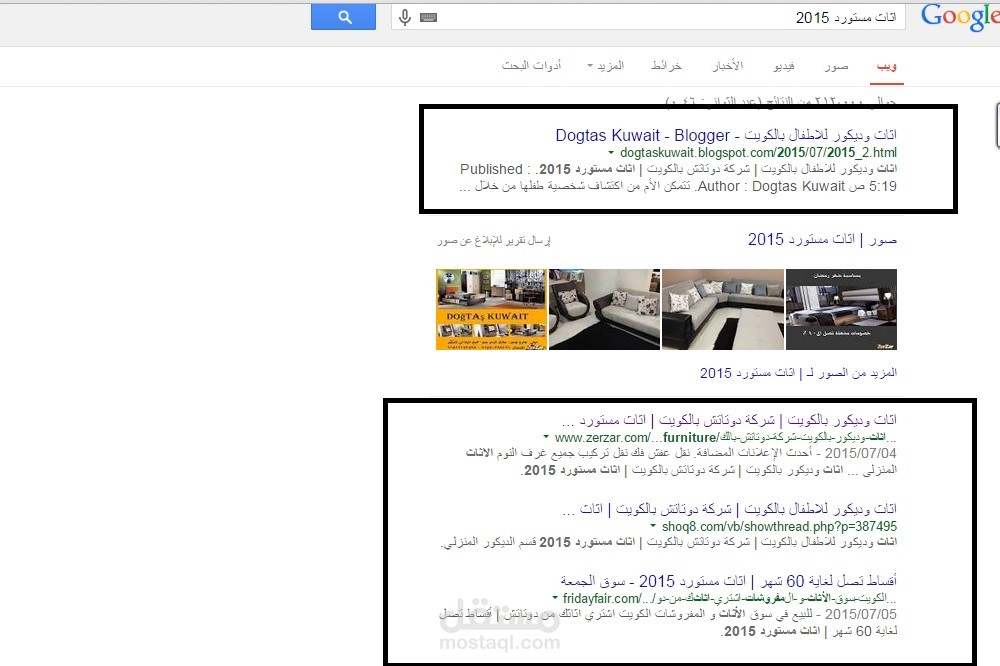This screenshot has height=666, width=1000.
Task: Open the zerzar.com result title link
Action: coord(729,420)
